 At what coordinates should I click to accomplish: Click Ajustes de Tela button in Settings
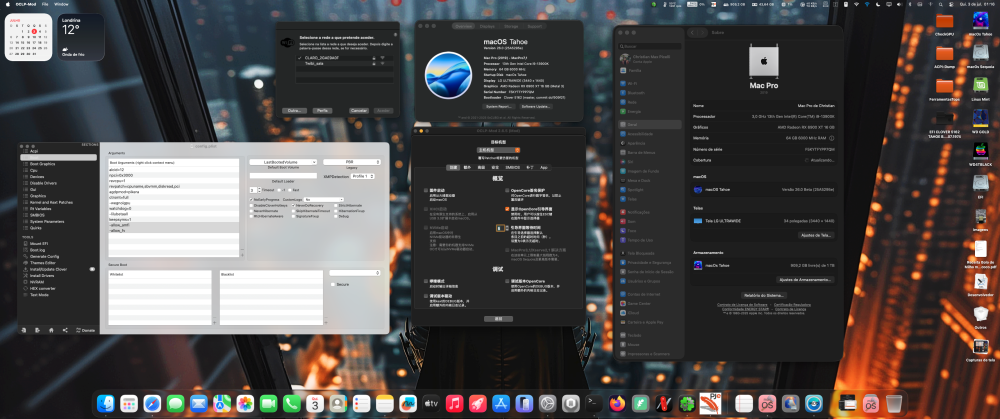click(816, 235)
